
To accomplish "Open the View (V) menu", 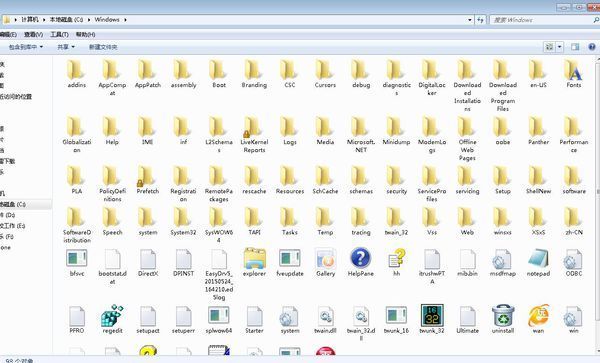I will [x=33, y=34].
